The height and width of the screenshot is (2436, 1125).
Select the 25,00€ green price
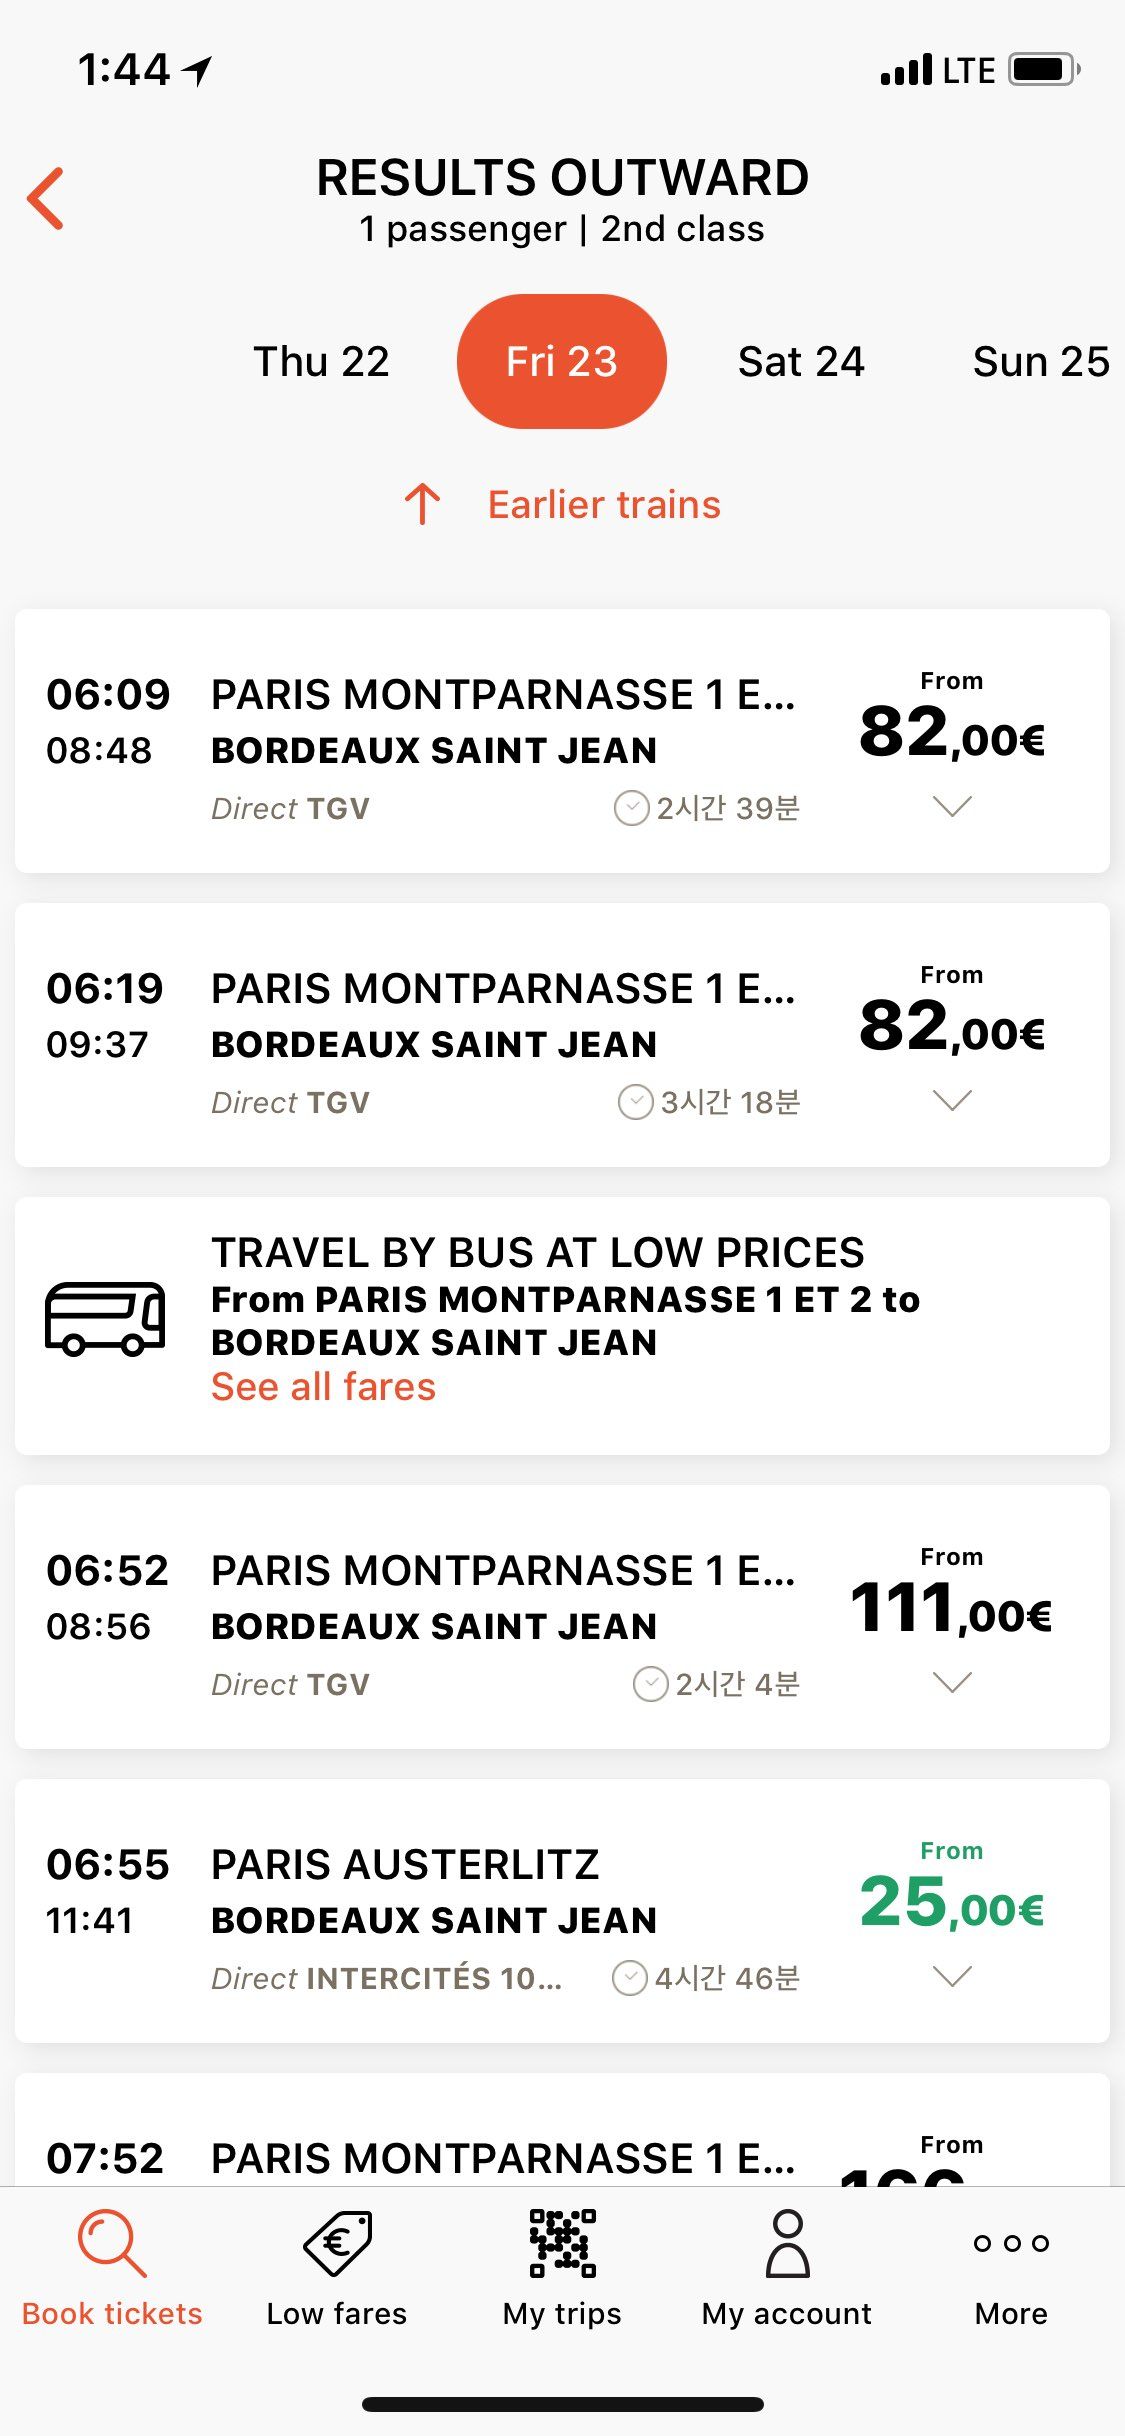pos(952,1901)
